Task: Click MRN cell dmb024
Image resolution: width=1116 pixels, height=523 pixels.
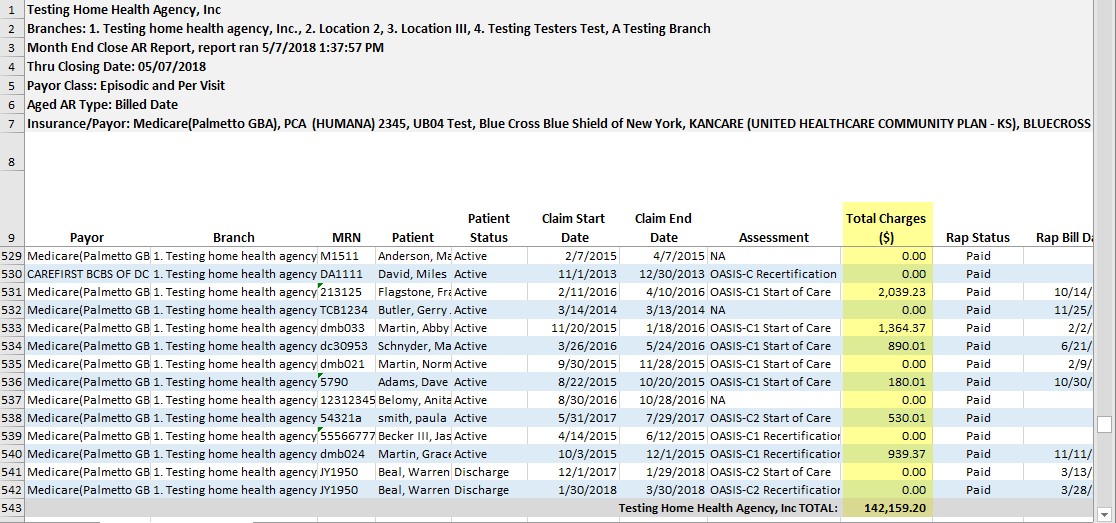Action: pos(347,454)
